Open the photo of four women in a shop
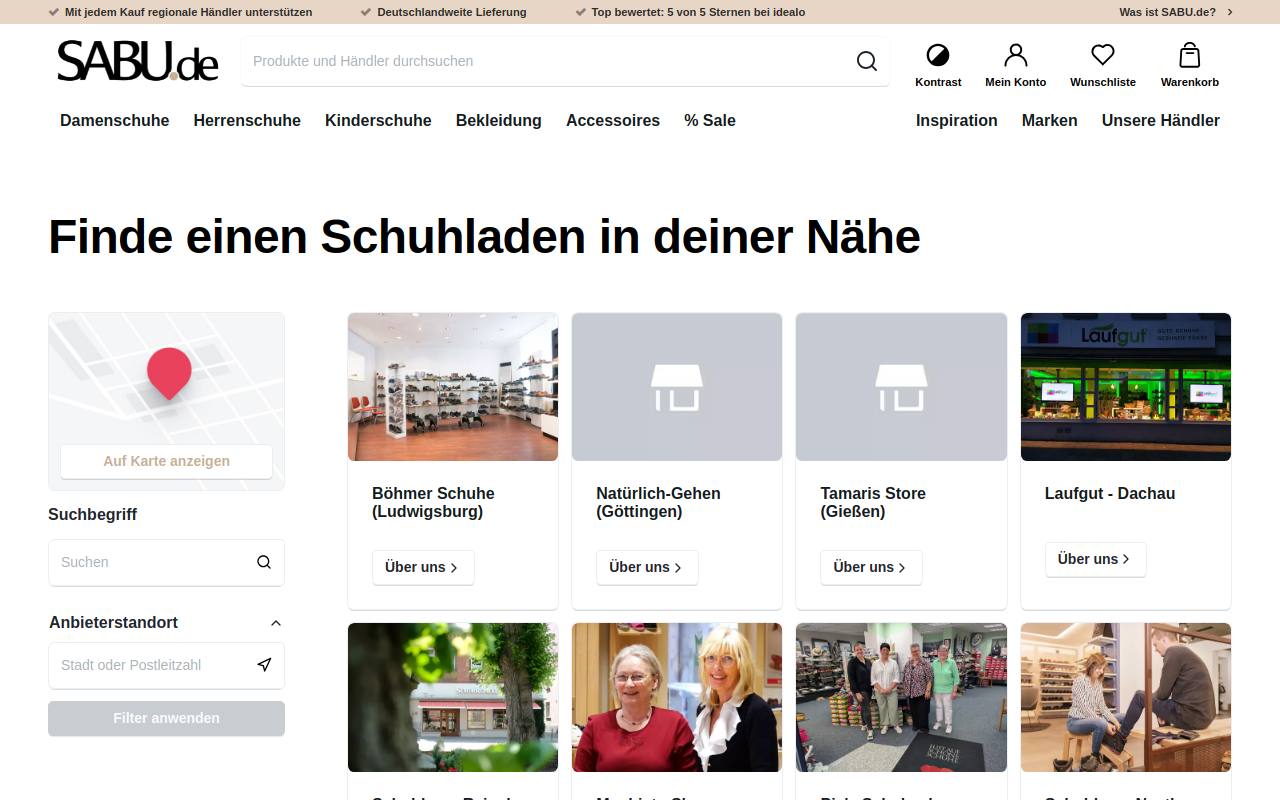Image resolution: width=1280 pixels, height=800 pixels. pyautogui.click(x=901, y=697)
